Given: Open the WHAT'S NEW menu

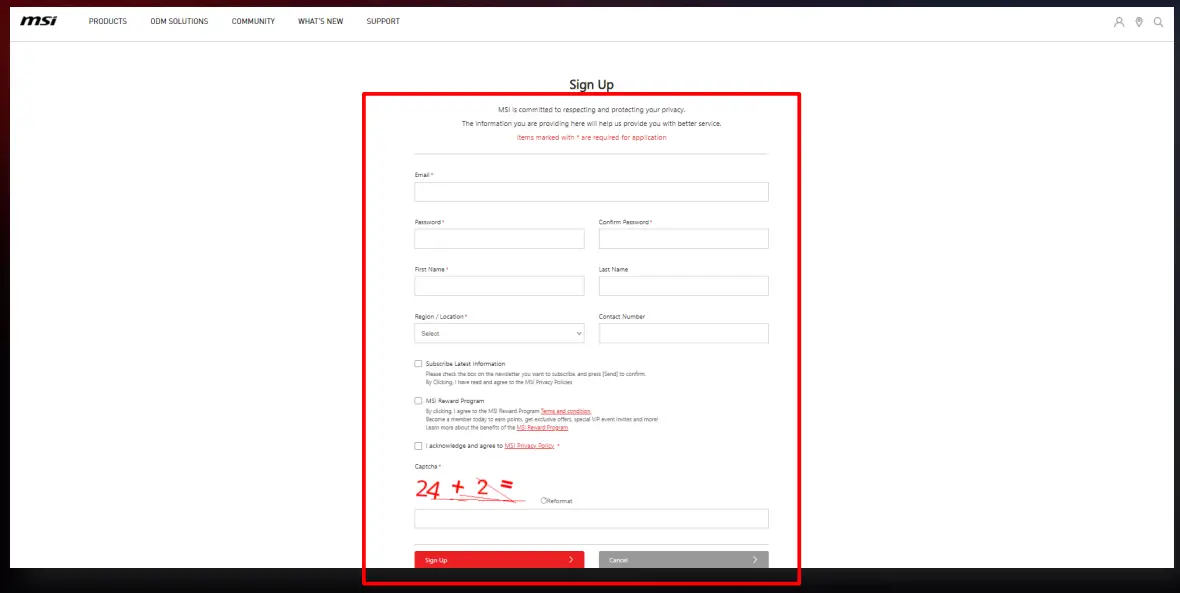Looking at the screenshot, I should (x=321, y=21).
